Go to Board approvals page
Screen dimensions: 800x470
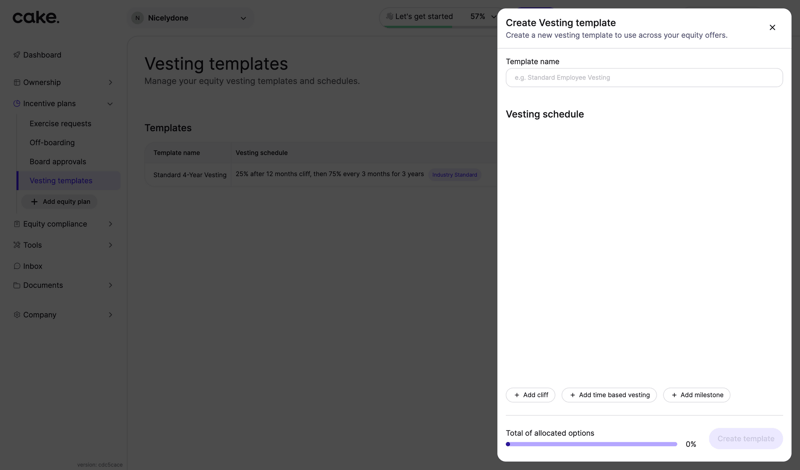tap(57, 162)
